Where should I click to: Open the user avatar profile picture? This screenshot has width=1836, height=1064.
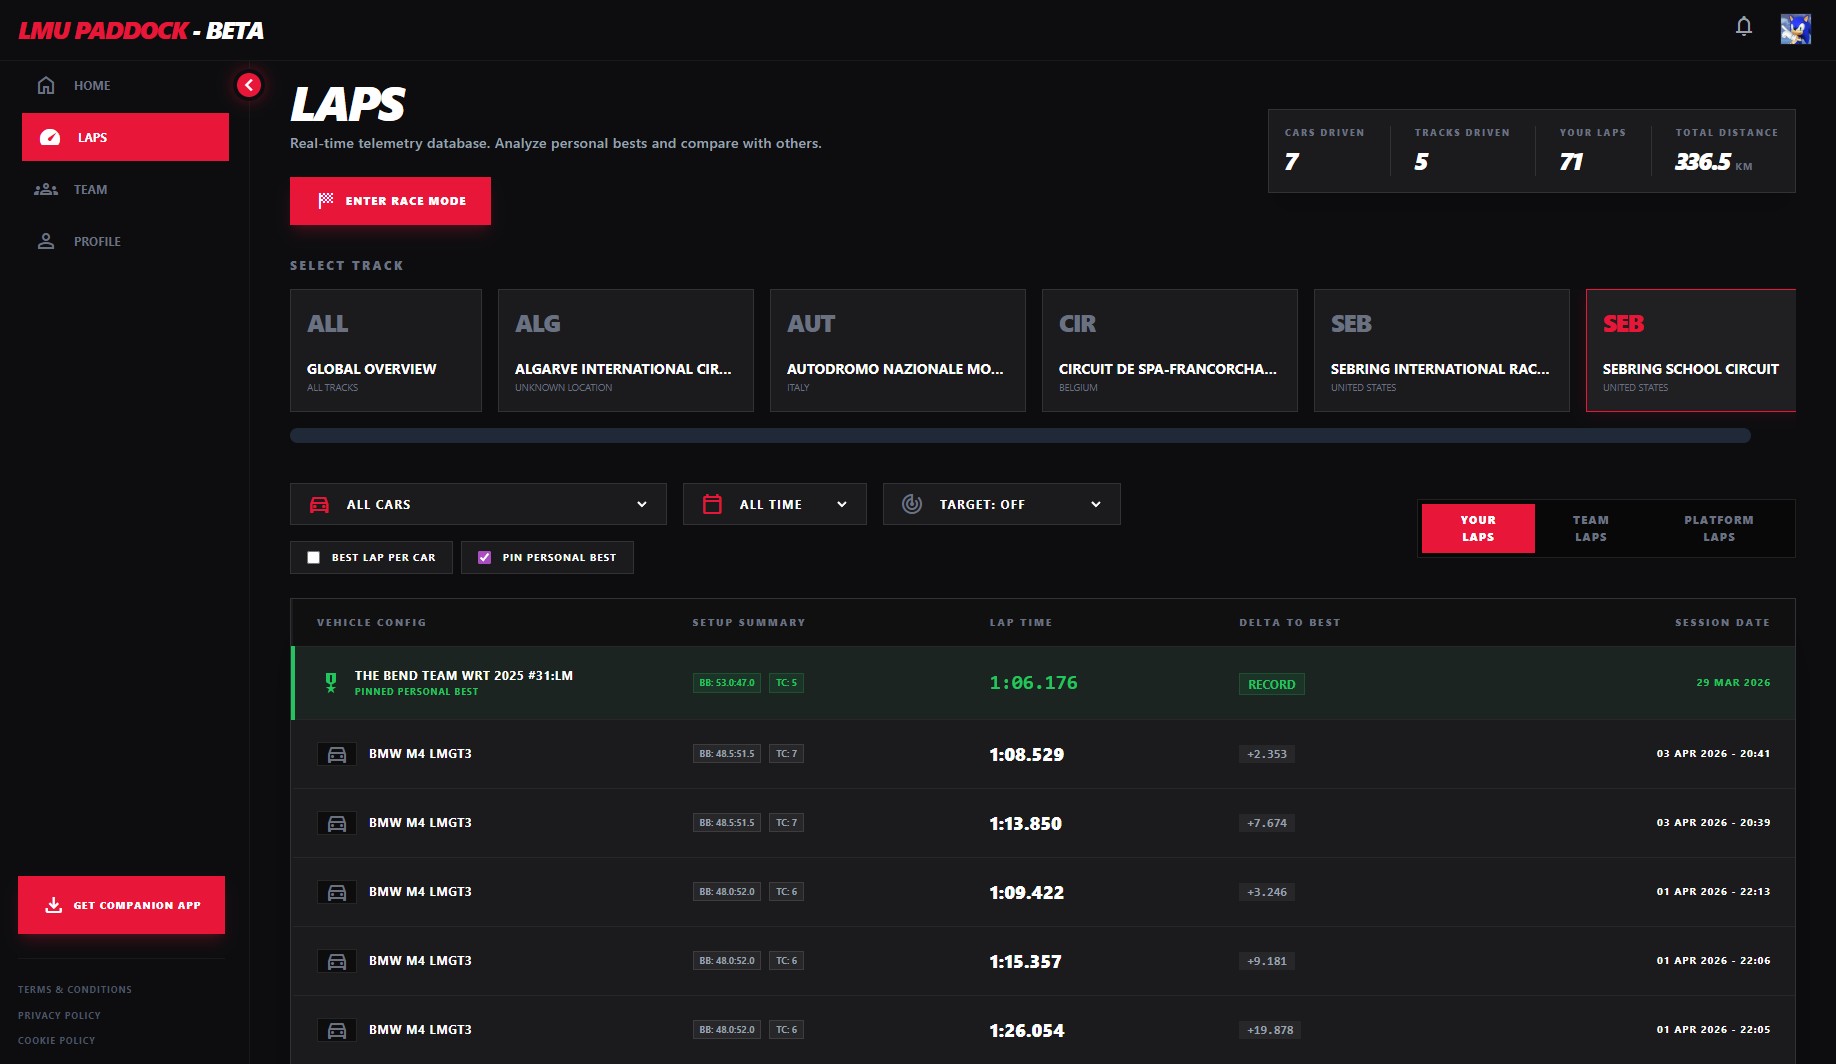[1795, 29]
